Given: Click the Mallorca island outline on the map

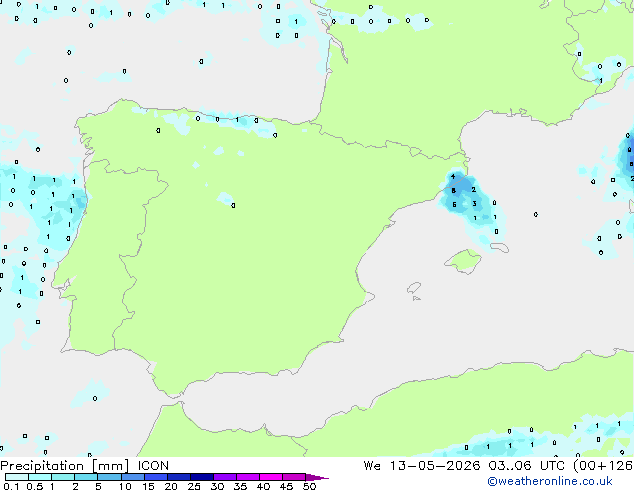Looking at the screenshot, I should tap(463, 262).
